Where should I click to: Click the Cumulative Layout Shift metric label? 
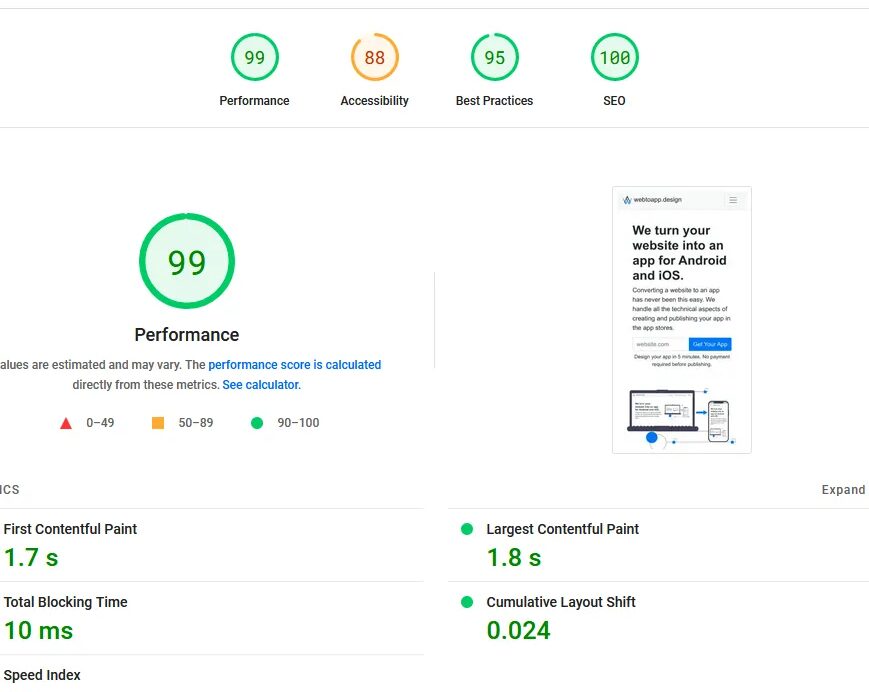coord(561,602)
